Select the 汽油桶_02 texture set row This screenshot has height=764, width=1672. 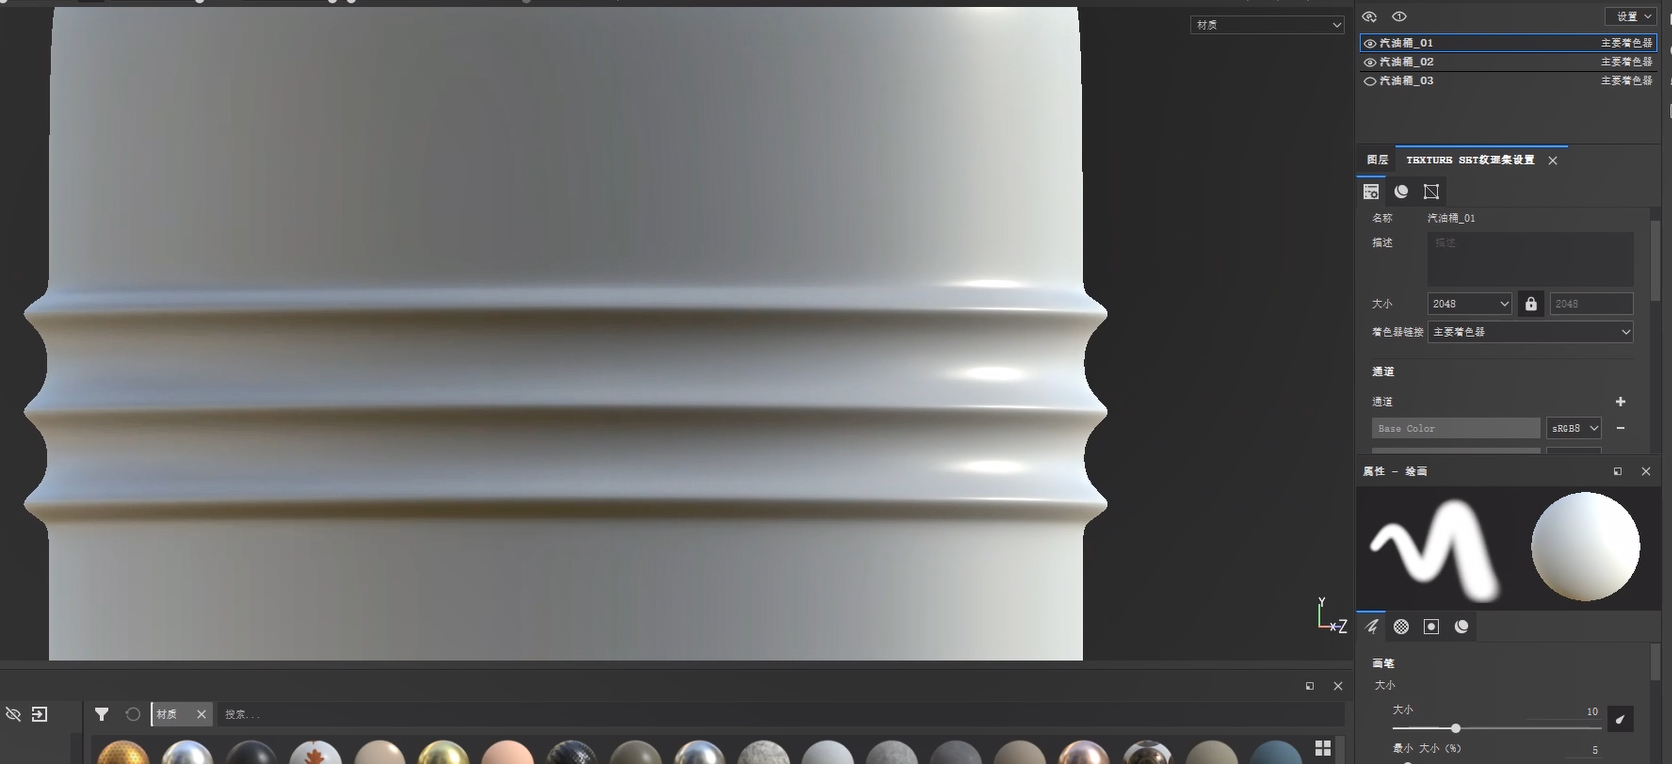1508,62
